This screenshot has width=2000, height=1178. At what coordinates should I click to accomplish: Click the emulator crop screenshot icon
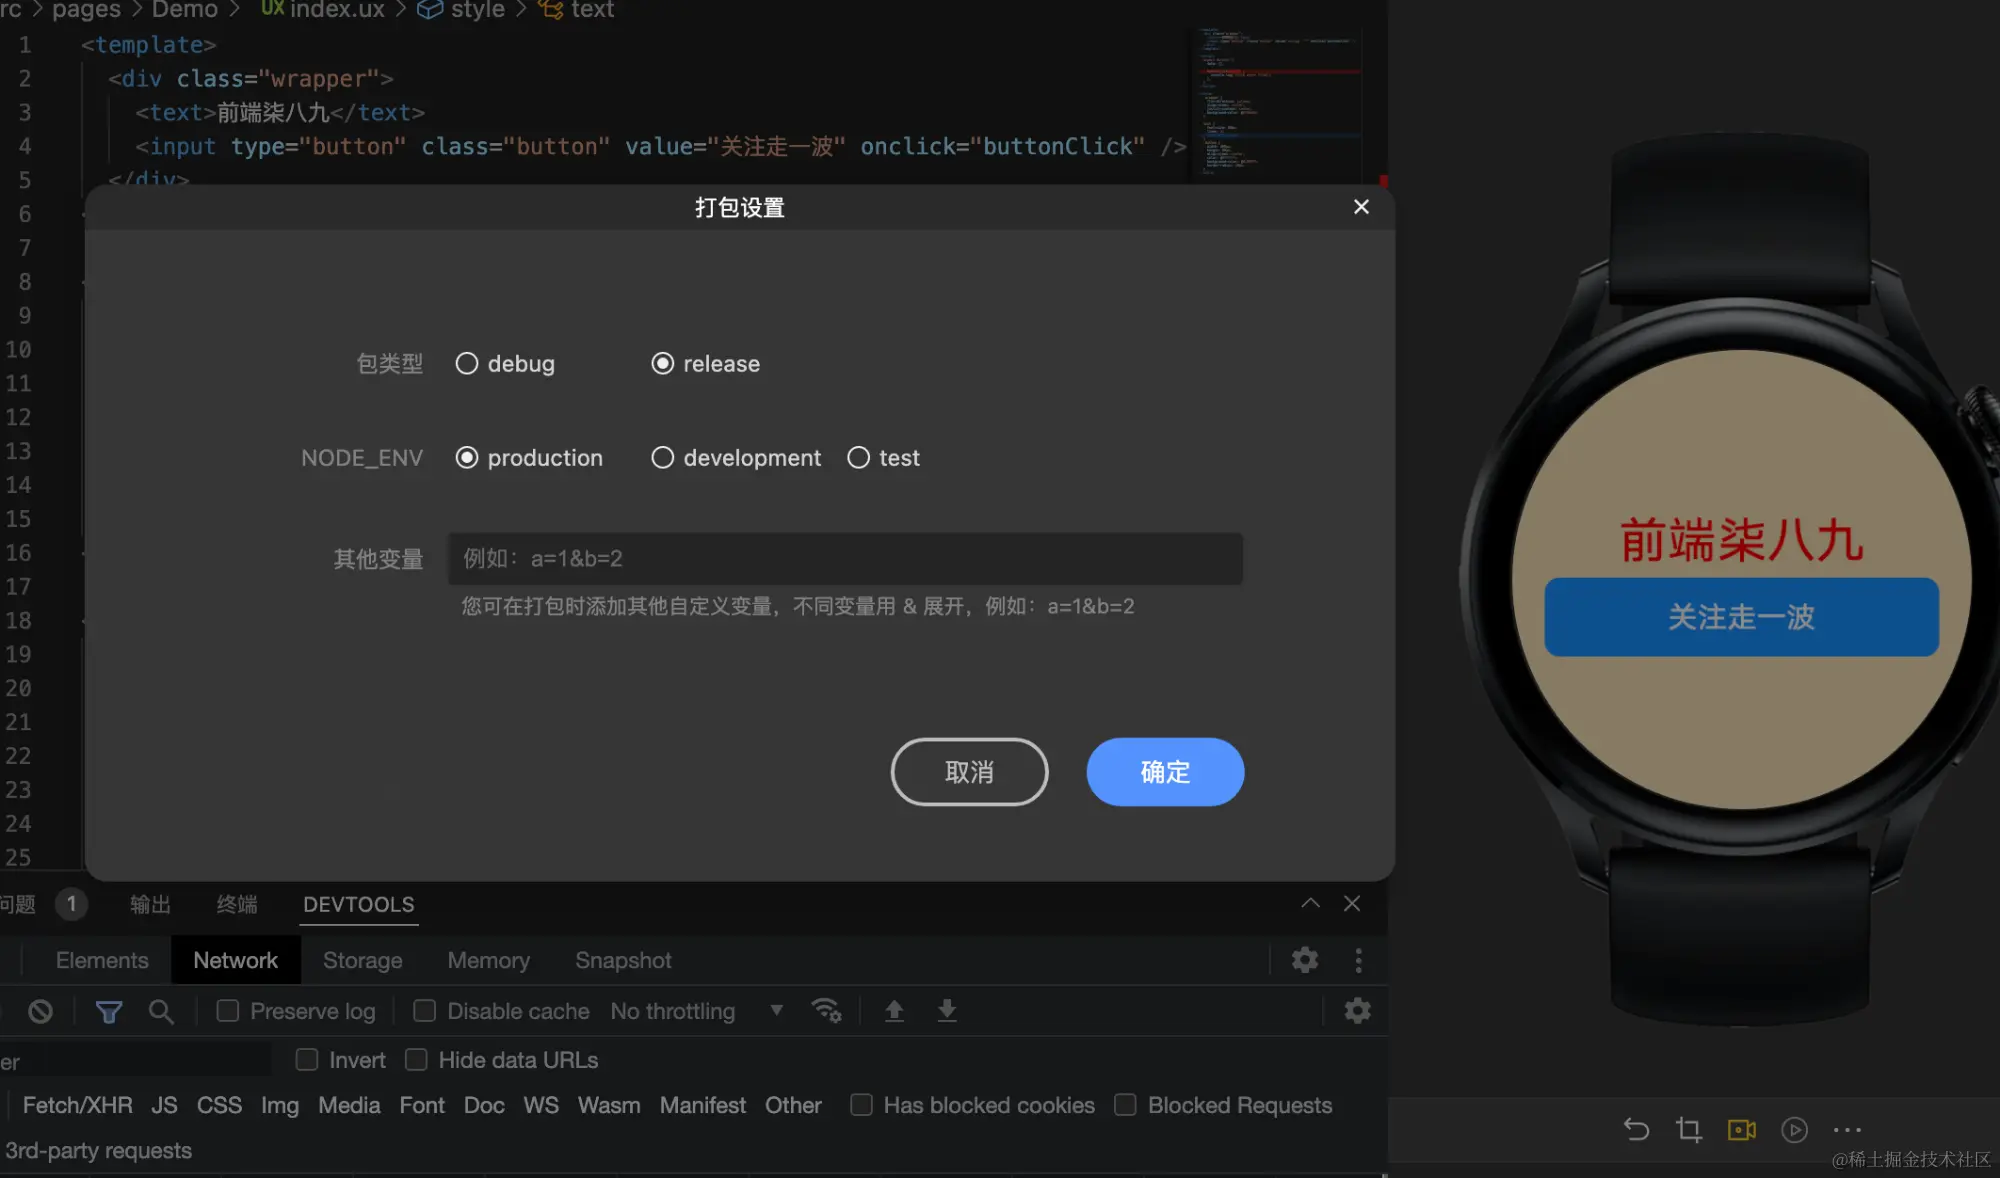pos(1688,1129)
